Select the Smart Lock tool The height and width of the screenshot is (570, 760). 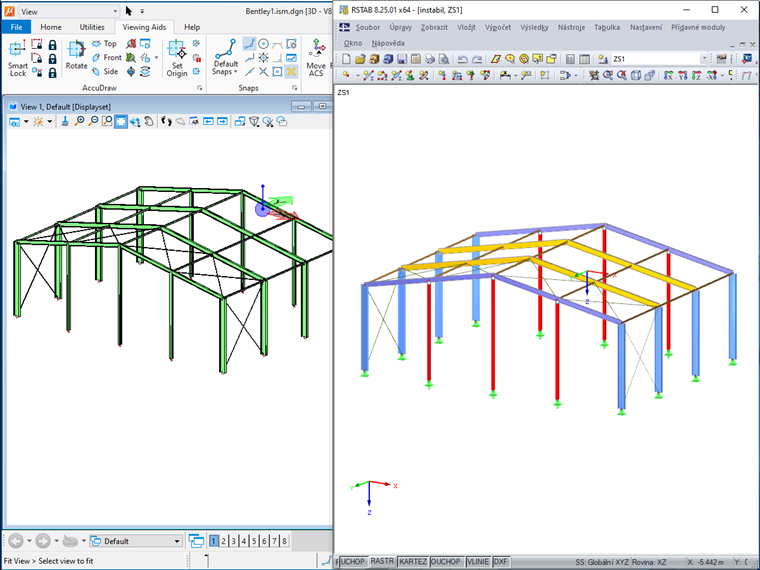[17, 58]
